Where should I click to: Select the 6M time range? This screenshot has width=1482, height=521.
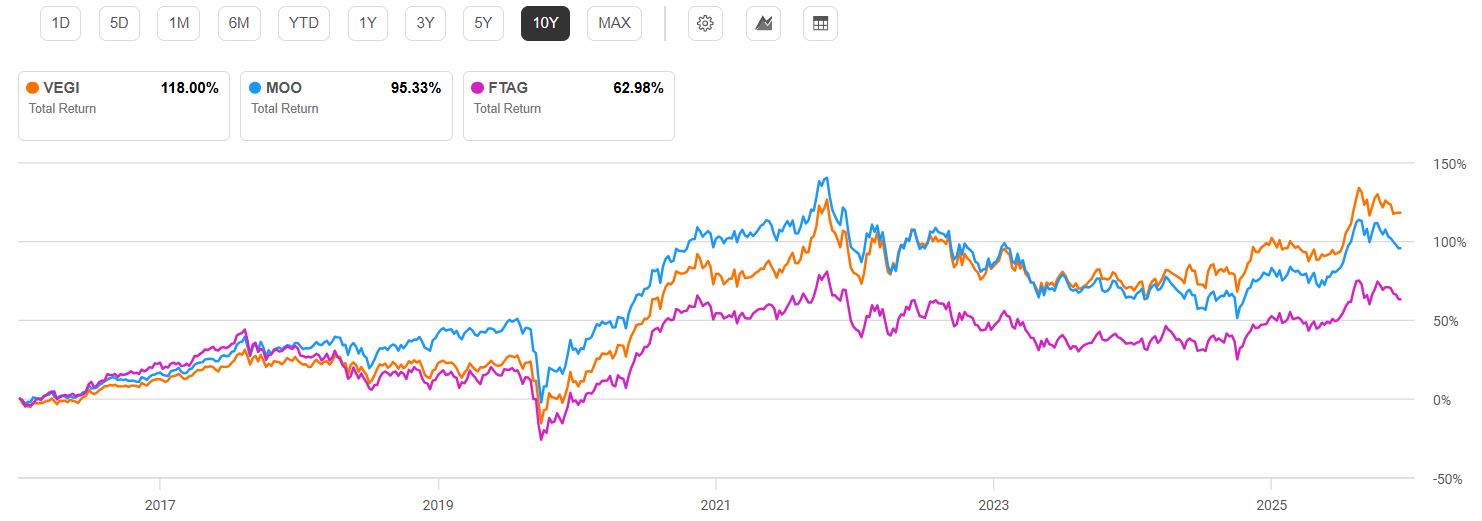click(239, 23)
